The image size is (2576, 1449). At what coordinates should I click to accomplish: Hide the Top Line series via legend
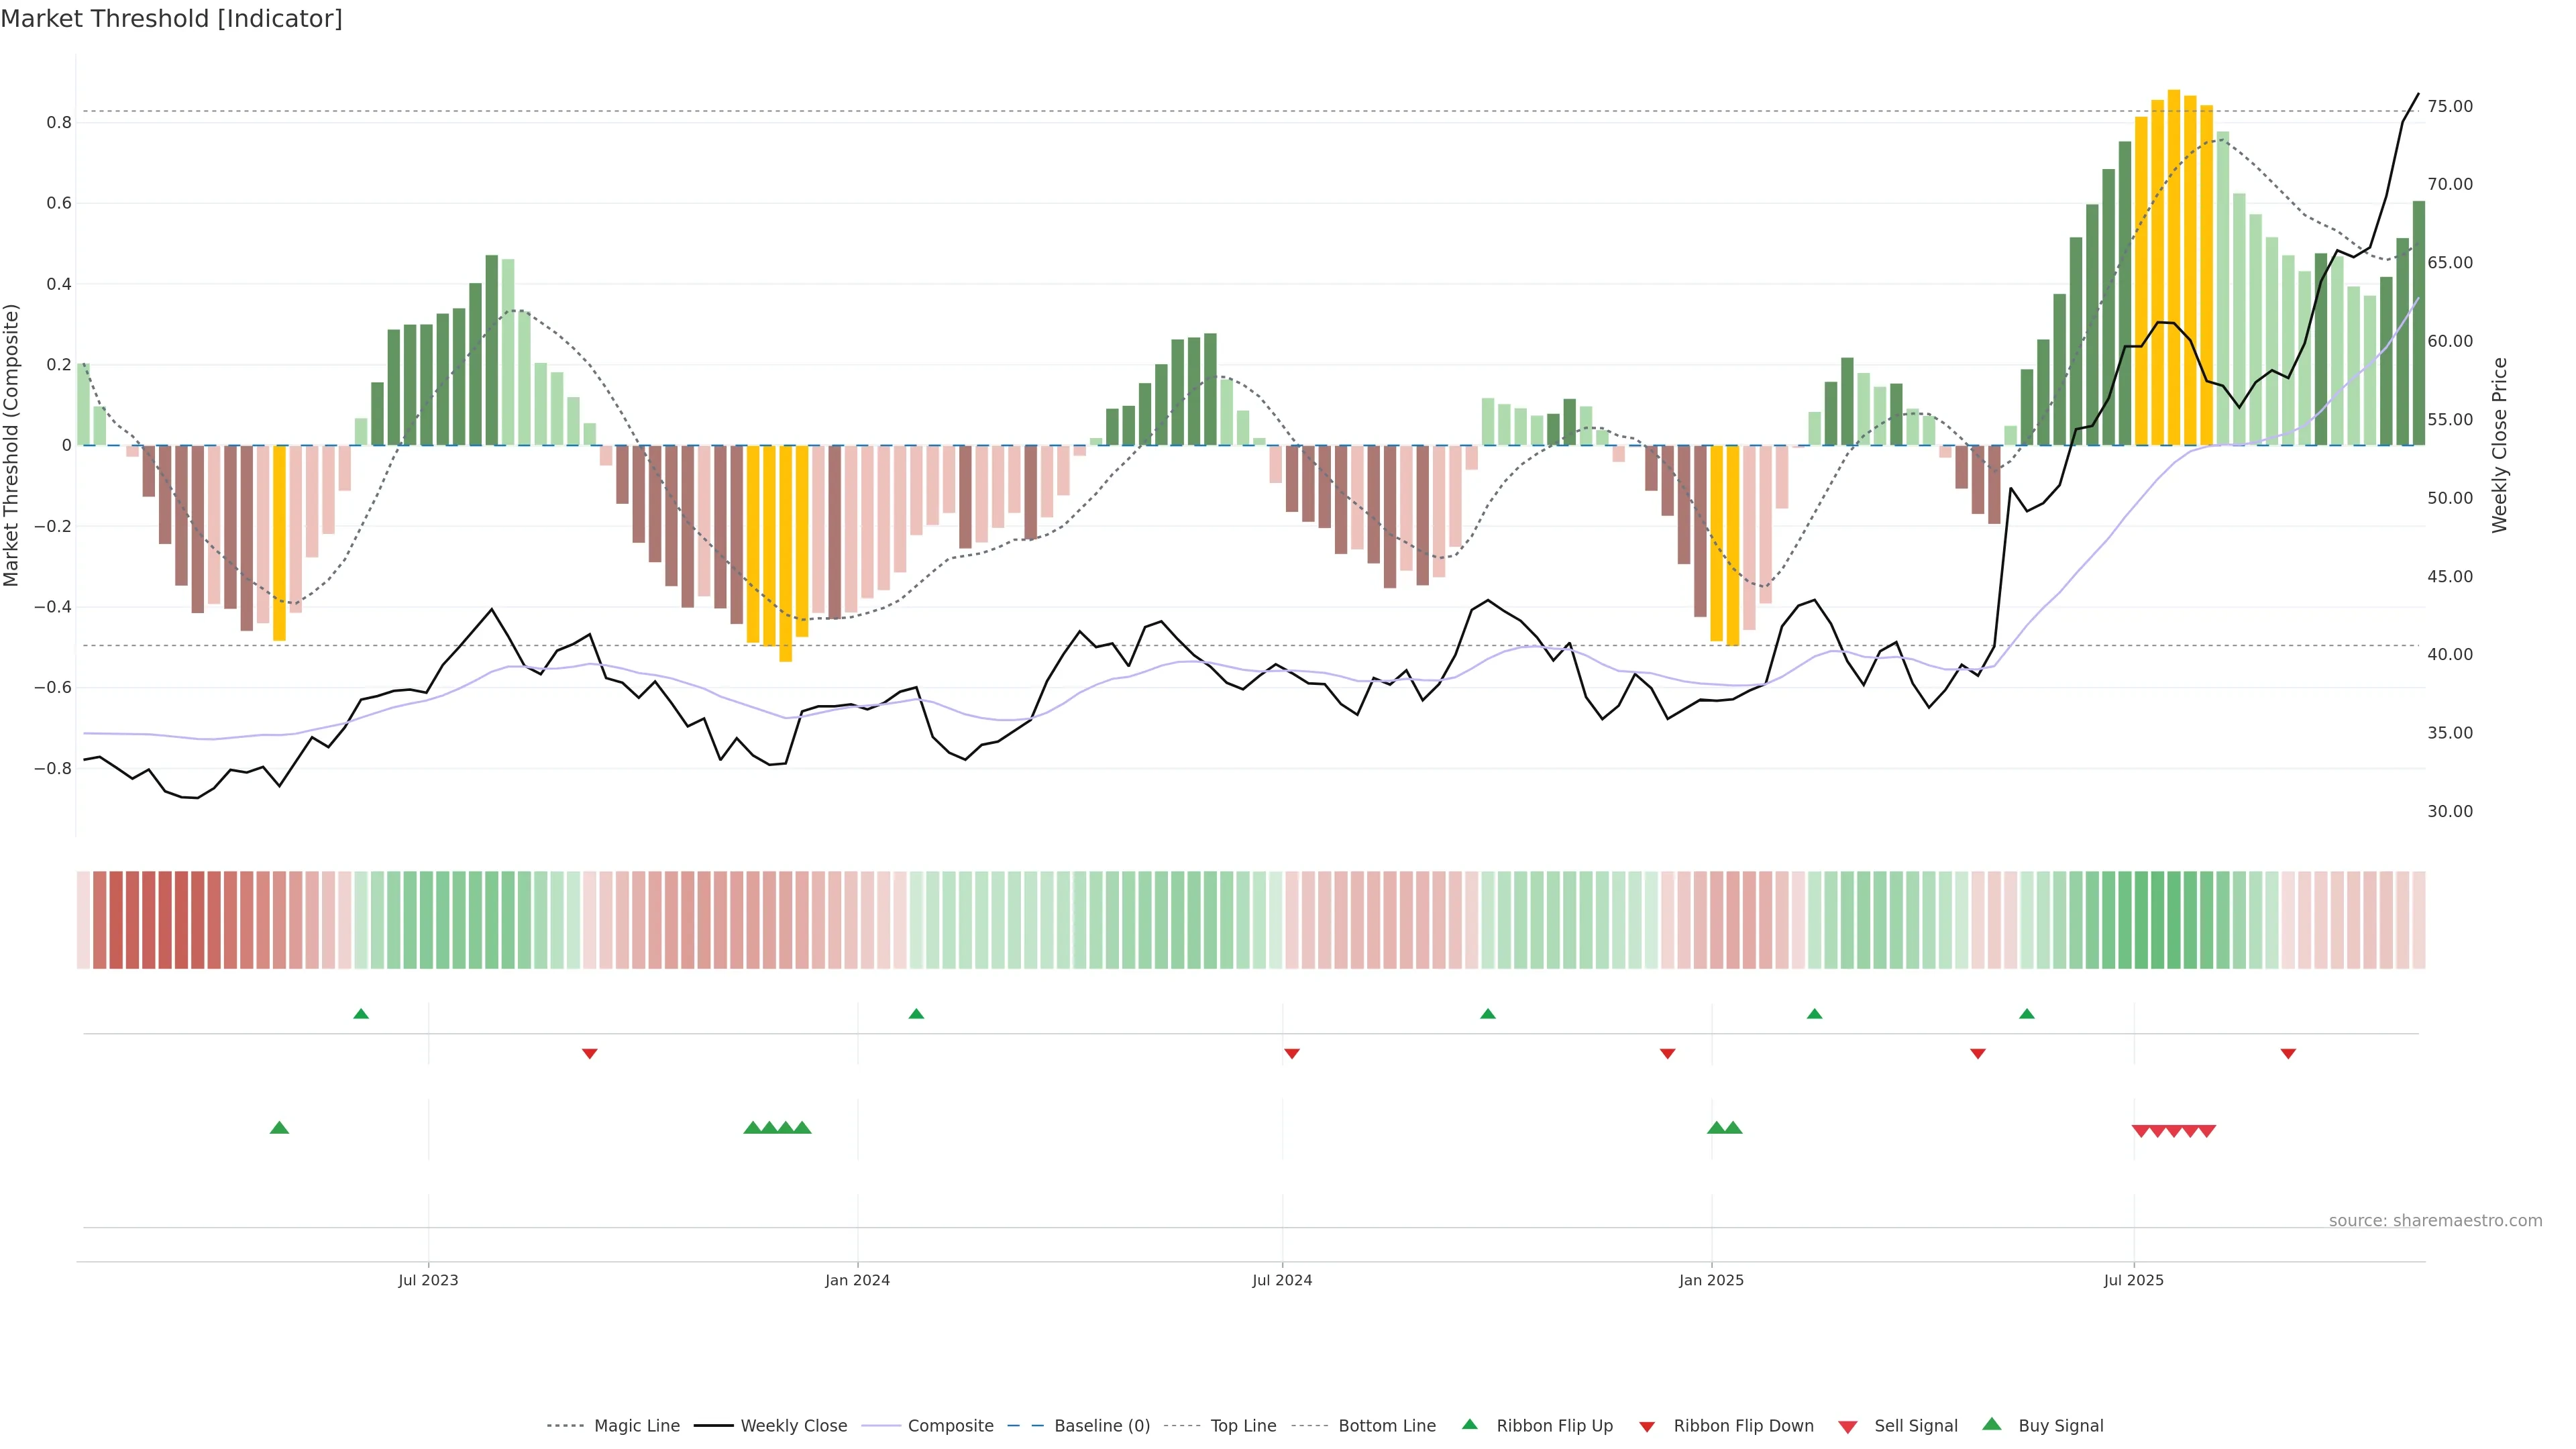pos(1243,1426)
